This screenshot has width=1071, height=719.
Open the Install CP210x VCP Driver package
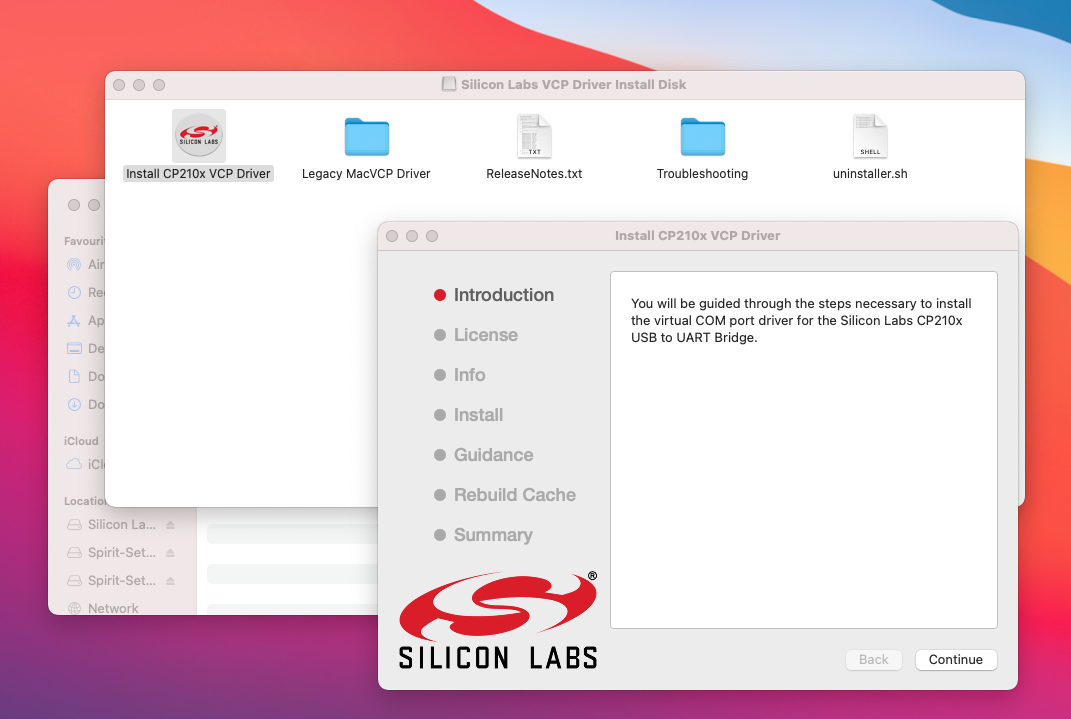click(x=199, y=136)
